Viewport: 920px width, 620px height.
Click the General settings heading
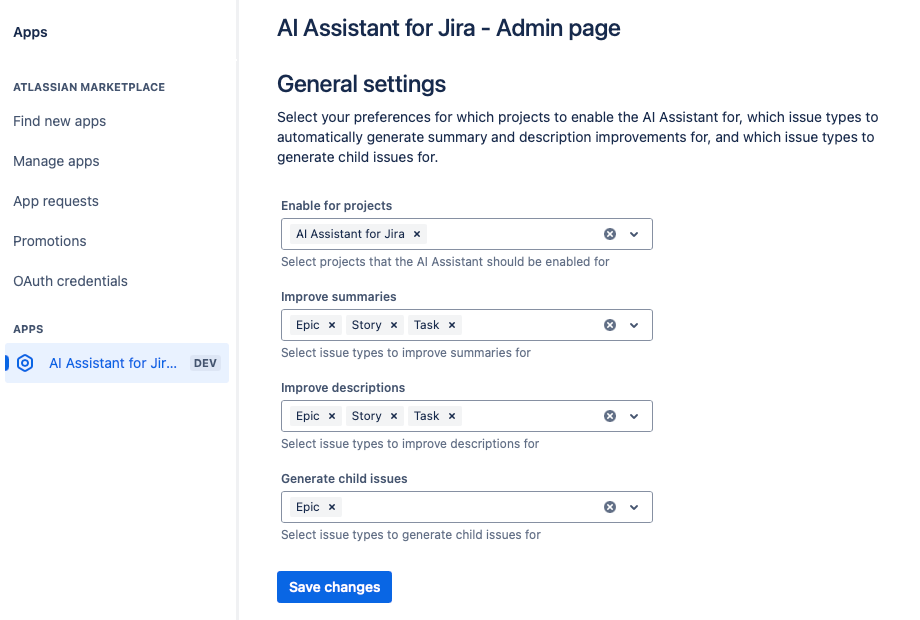click(361, 84)
